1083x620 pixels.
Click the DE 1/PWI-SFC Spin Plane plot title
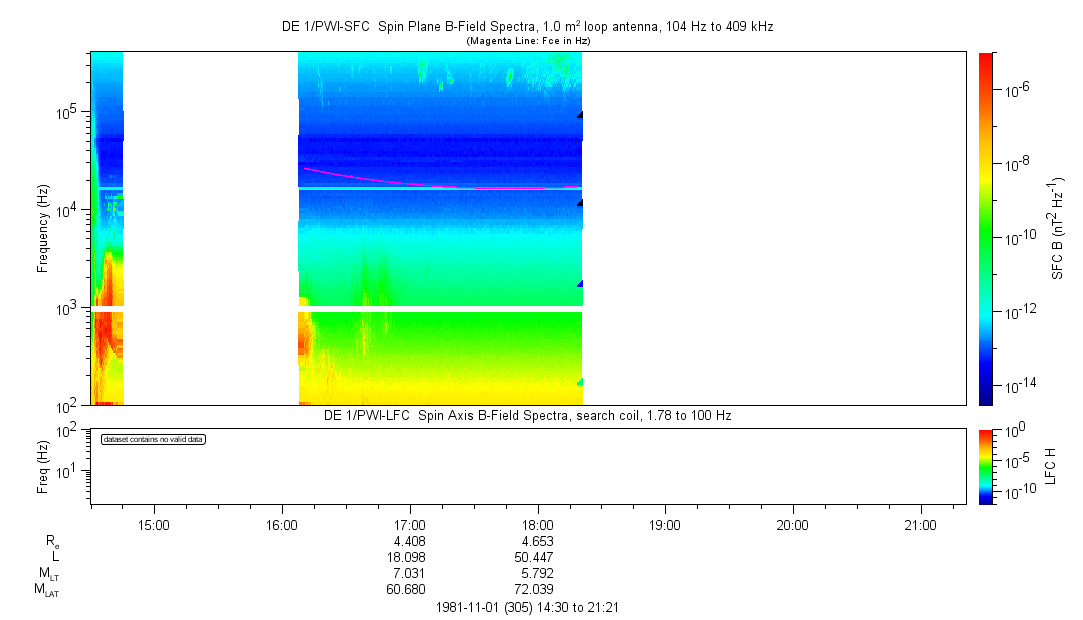pos(527,27)
